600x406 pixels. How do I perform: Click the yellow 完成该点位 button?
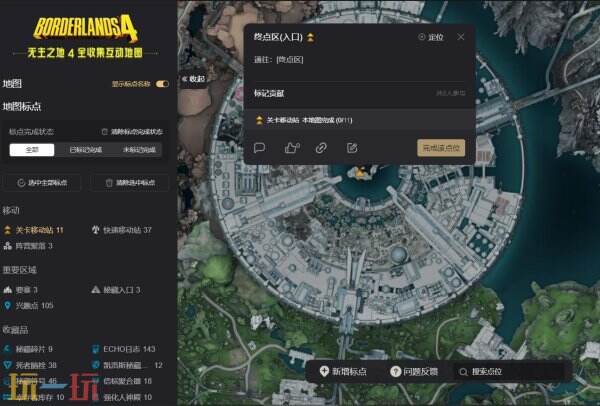[441, 148]
